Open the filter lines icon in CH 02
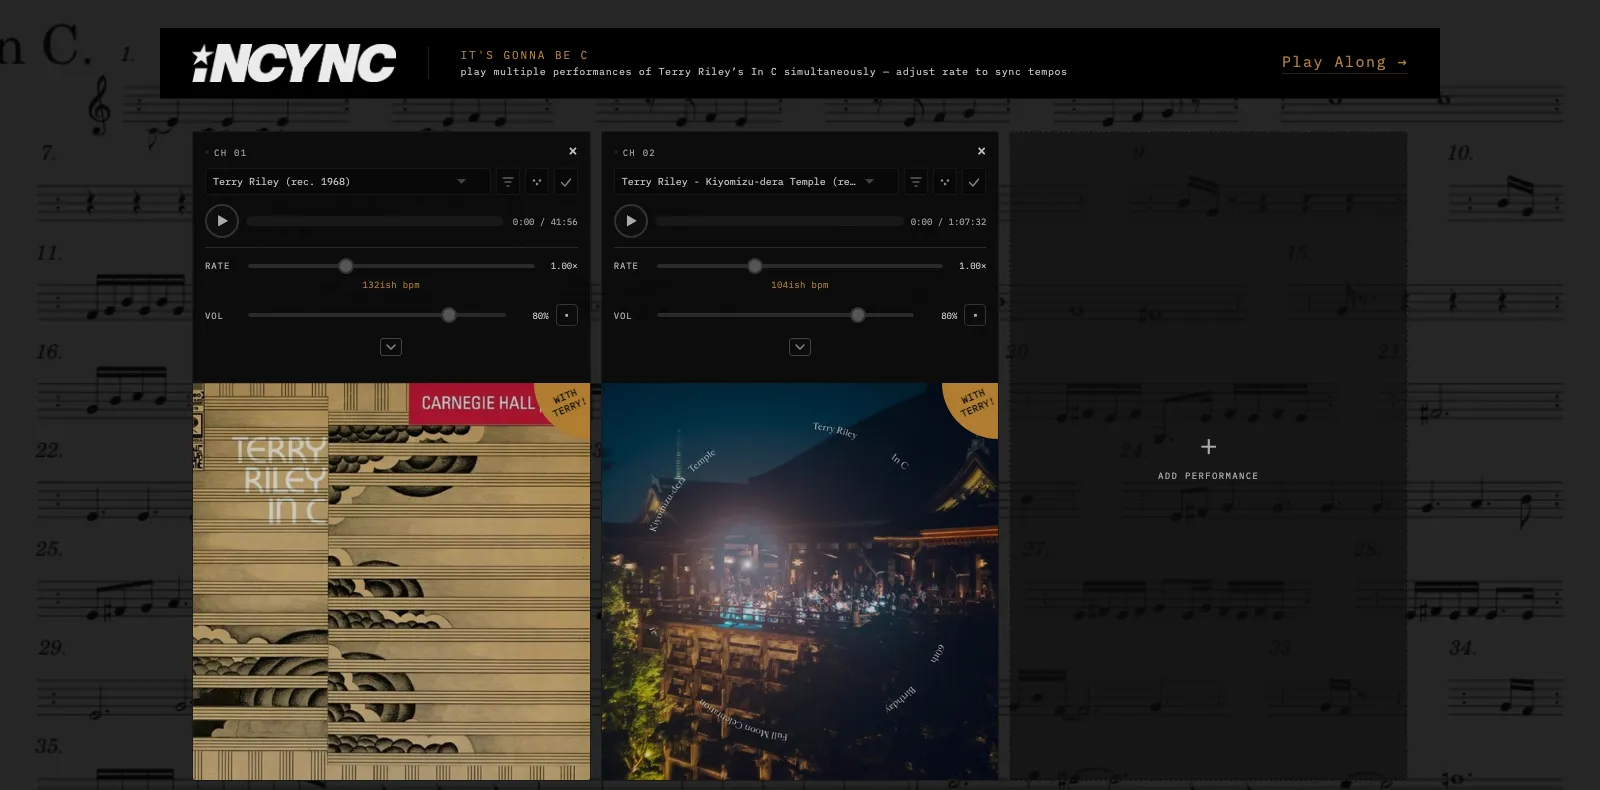 pyautogui.click(x=916, y=182)
